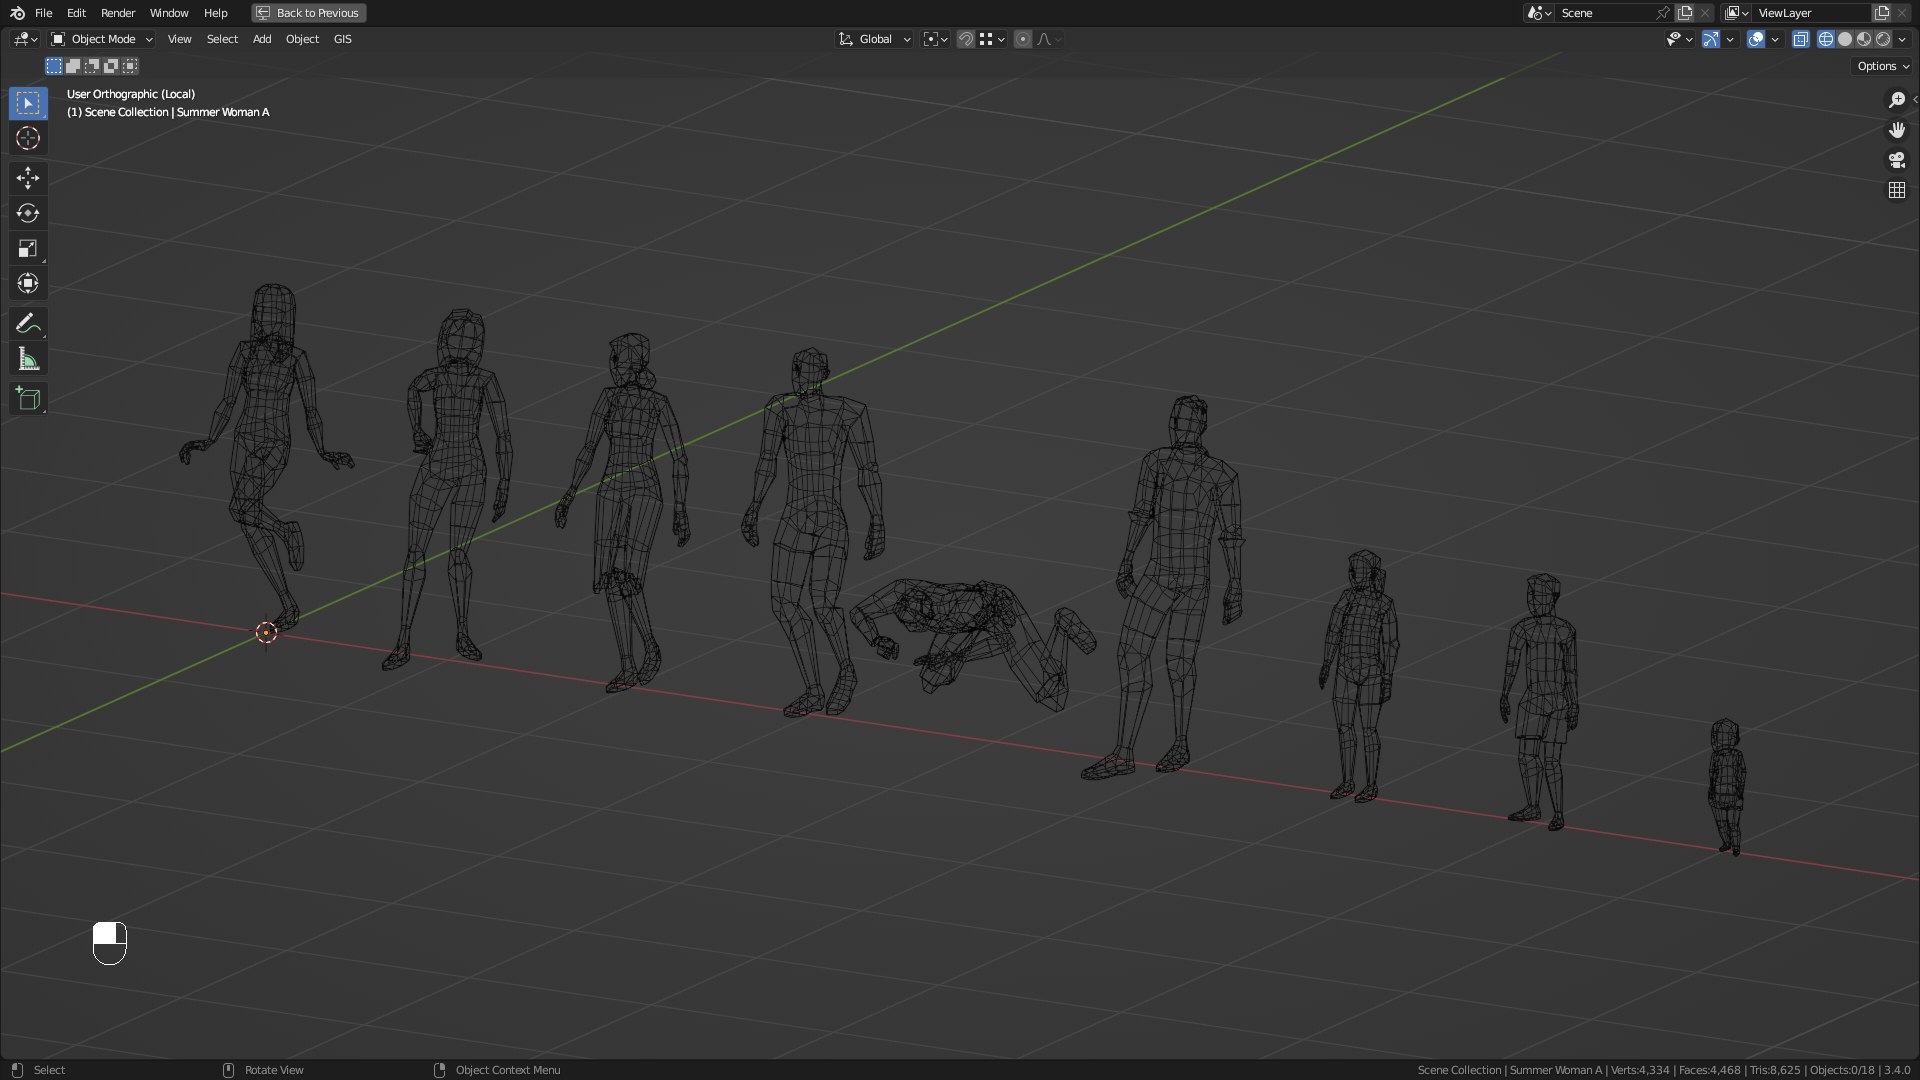
Task: Open editor type dropdown
Action: pos(25,39)
